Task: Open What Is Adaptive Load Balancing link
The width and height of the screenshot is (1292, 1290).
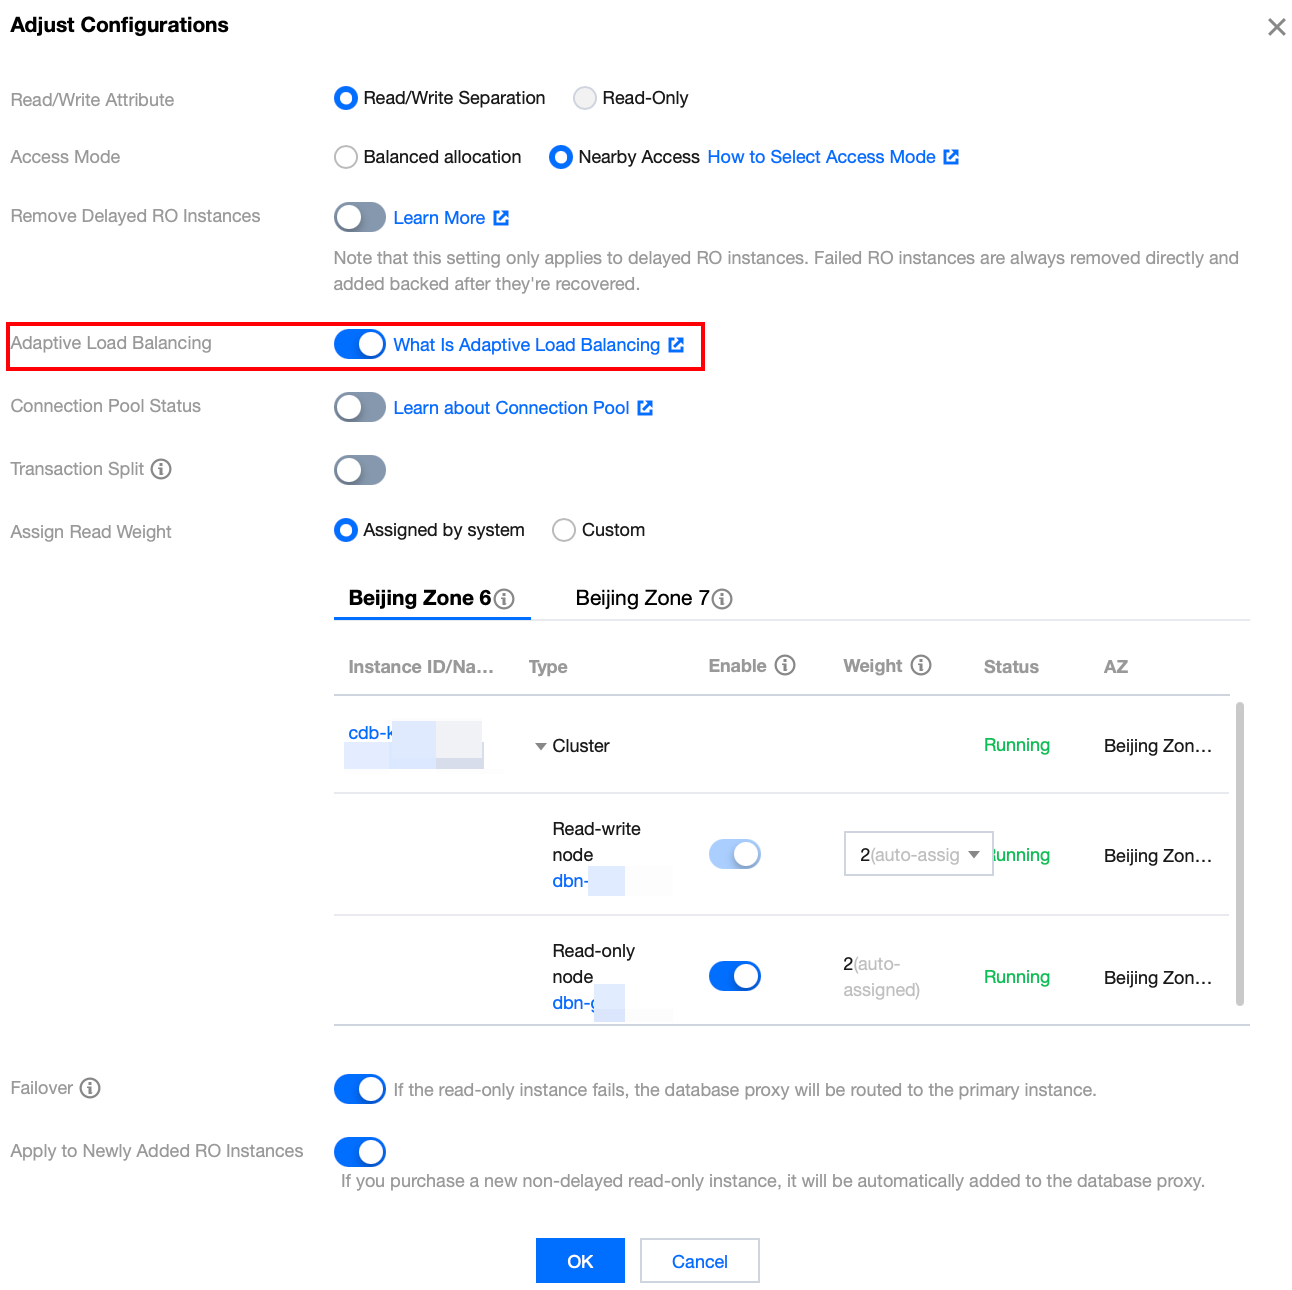Action: (527, 345)
